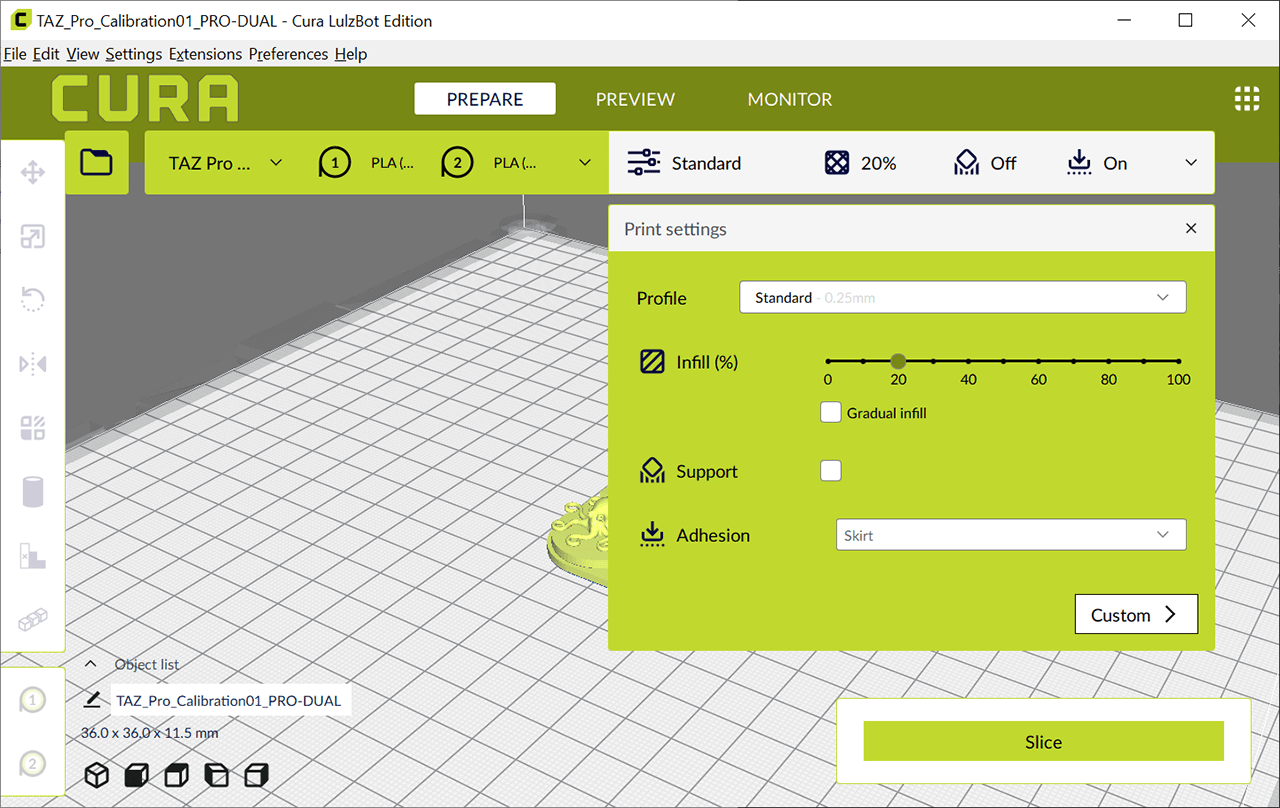Enable Gradual infill checkbox

click(x=831, y=412)
